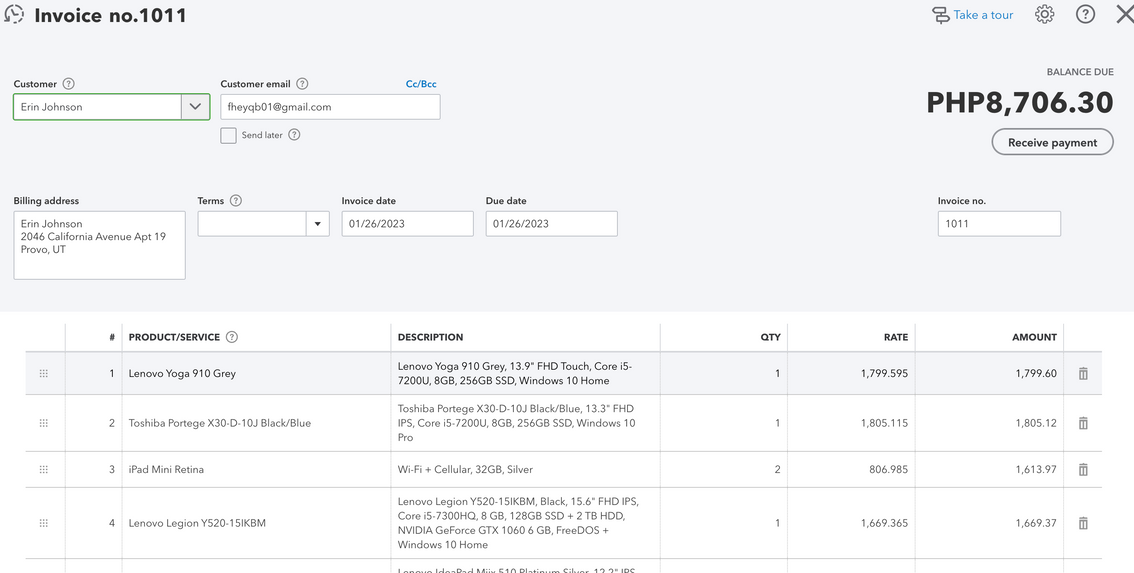Close the invoice with the X icon
Image resolution: width=1134 pixels, height=573 pixels.
click(x=1124, y=14)
